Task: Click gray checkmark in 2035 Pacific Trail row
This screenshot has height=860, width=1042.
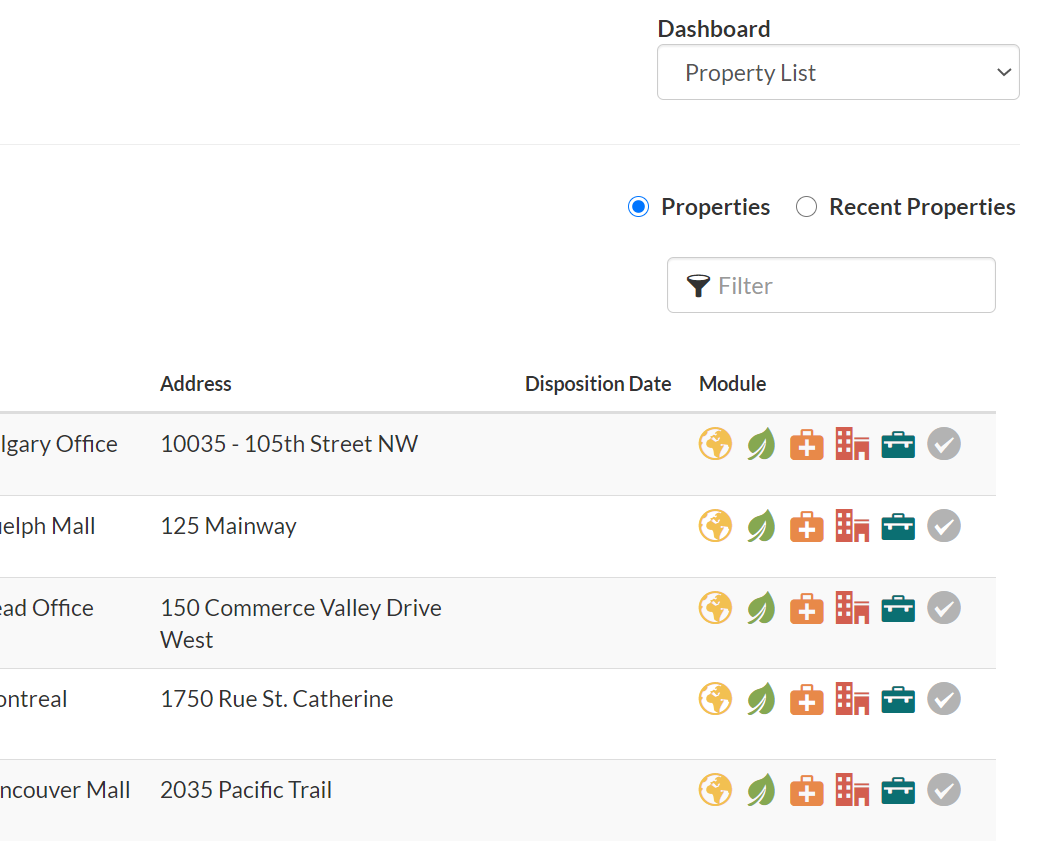Action: coord(944,790)
